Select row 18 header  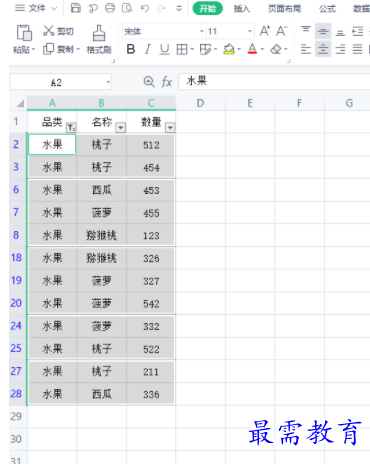(x=16, y=258)
